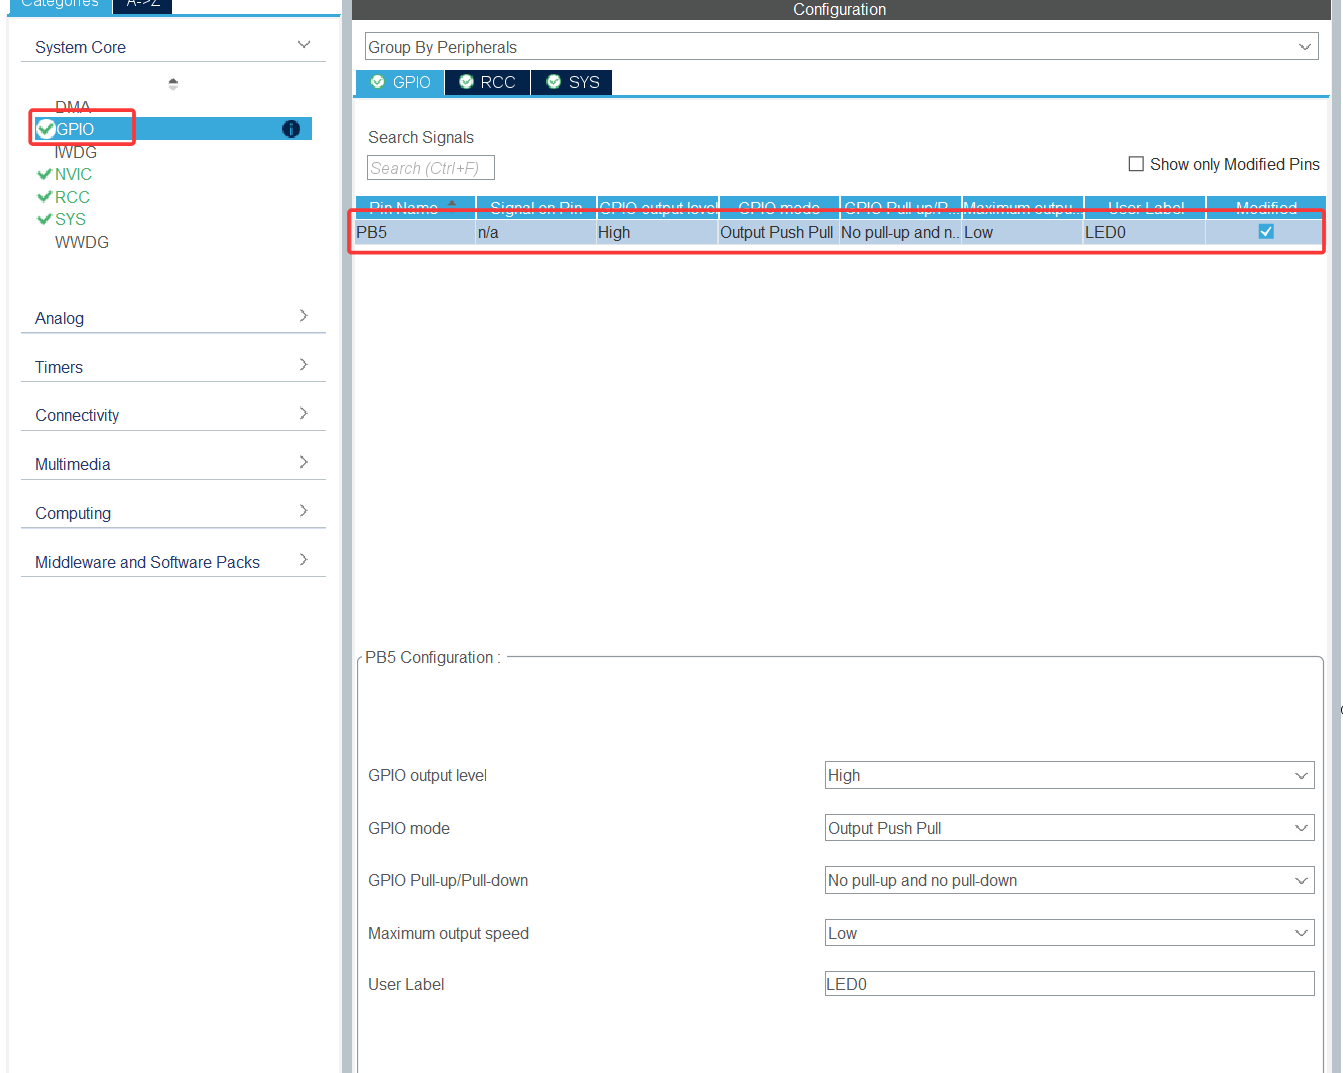1343x1073 pixels.
Task: Expand the Timers category
Action: click(x=304, y=365)
